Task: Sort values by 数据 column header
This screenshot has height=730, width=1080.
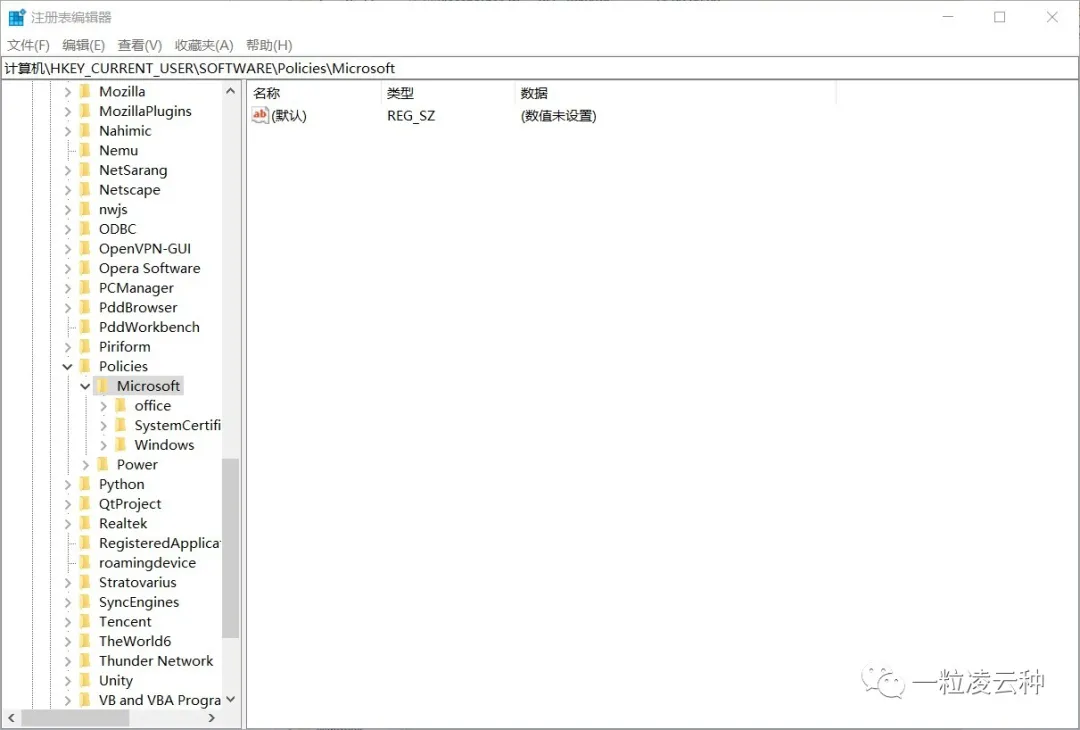Action: click(x=675, y=93)
